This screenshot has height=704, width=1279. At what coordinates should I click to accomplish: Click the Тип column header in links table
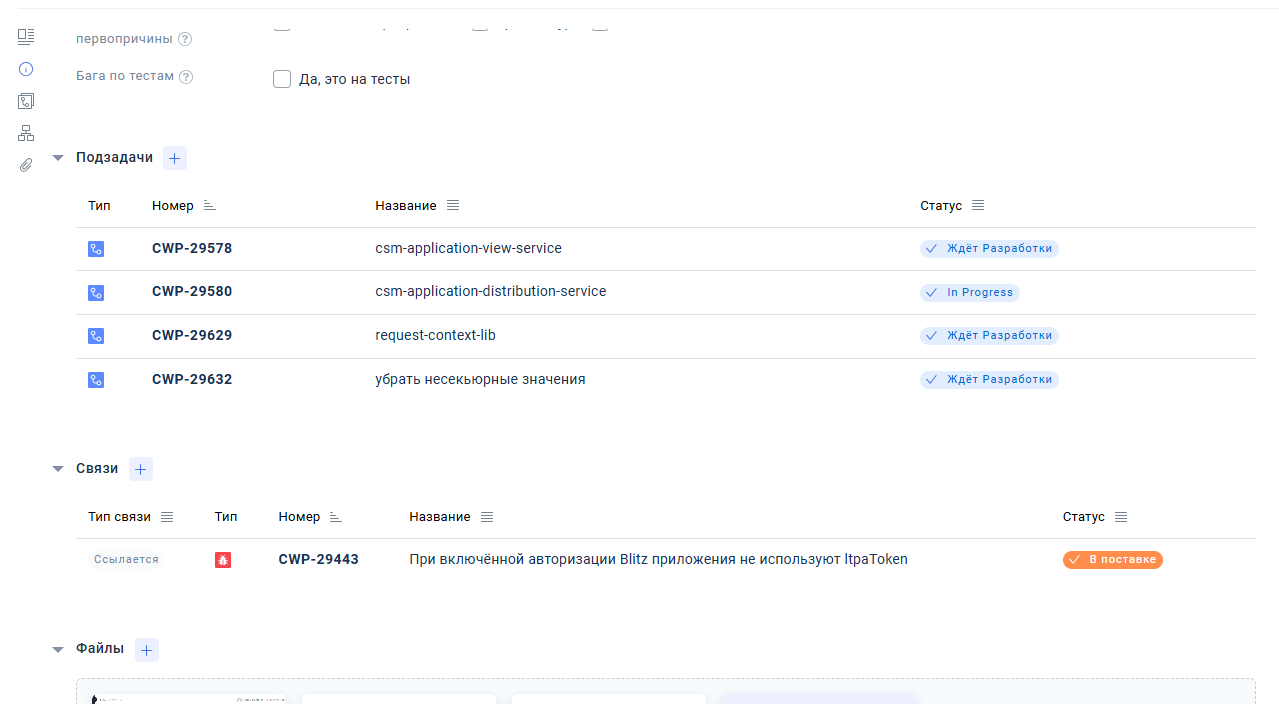click(x=226, y=517)
